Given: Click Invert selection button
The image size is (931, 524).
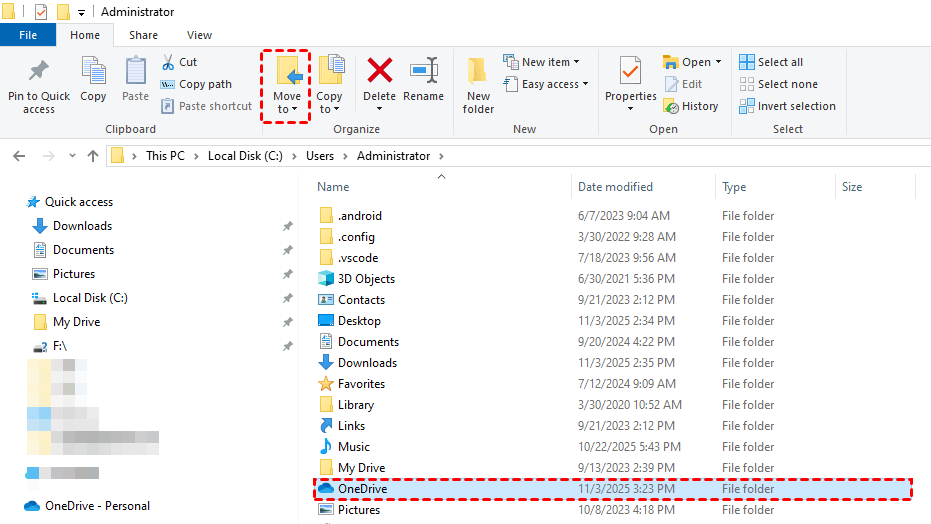Looking at the screenshot, I should coord(787,106).
